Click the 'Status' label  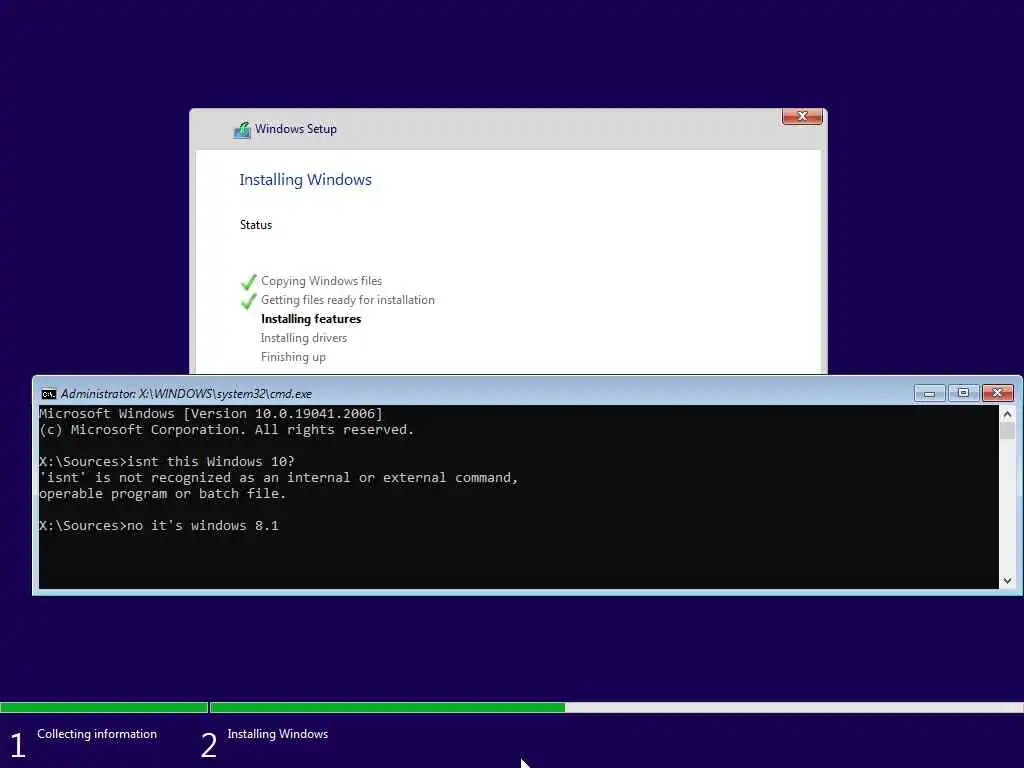click(x=255, y=225)
